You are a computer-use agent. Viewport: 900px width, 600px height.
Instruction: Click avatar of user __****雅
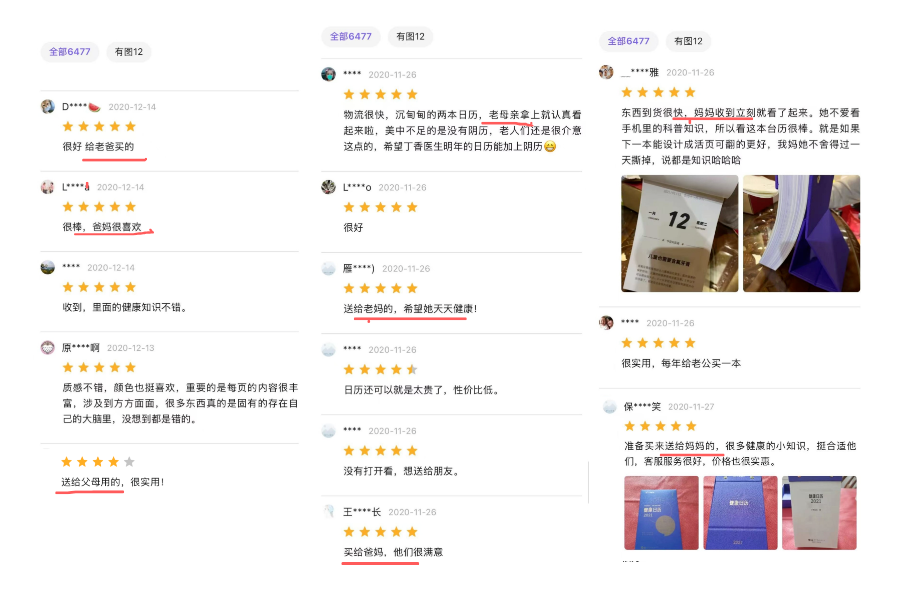606,72
